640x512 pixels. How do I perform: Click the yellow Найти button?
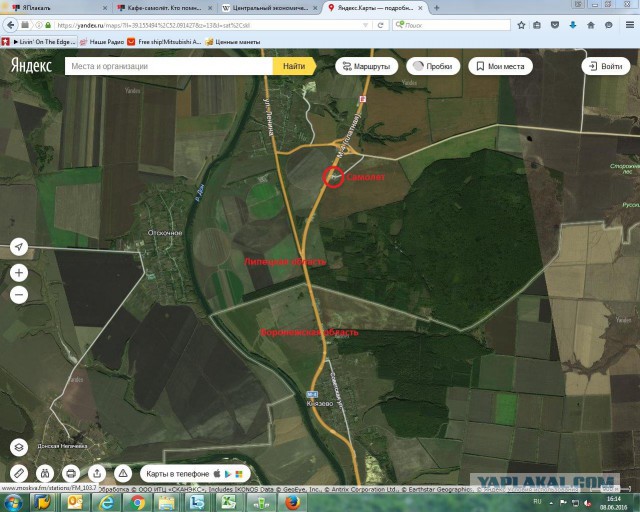click(x=294, y=66)
